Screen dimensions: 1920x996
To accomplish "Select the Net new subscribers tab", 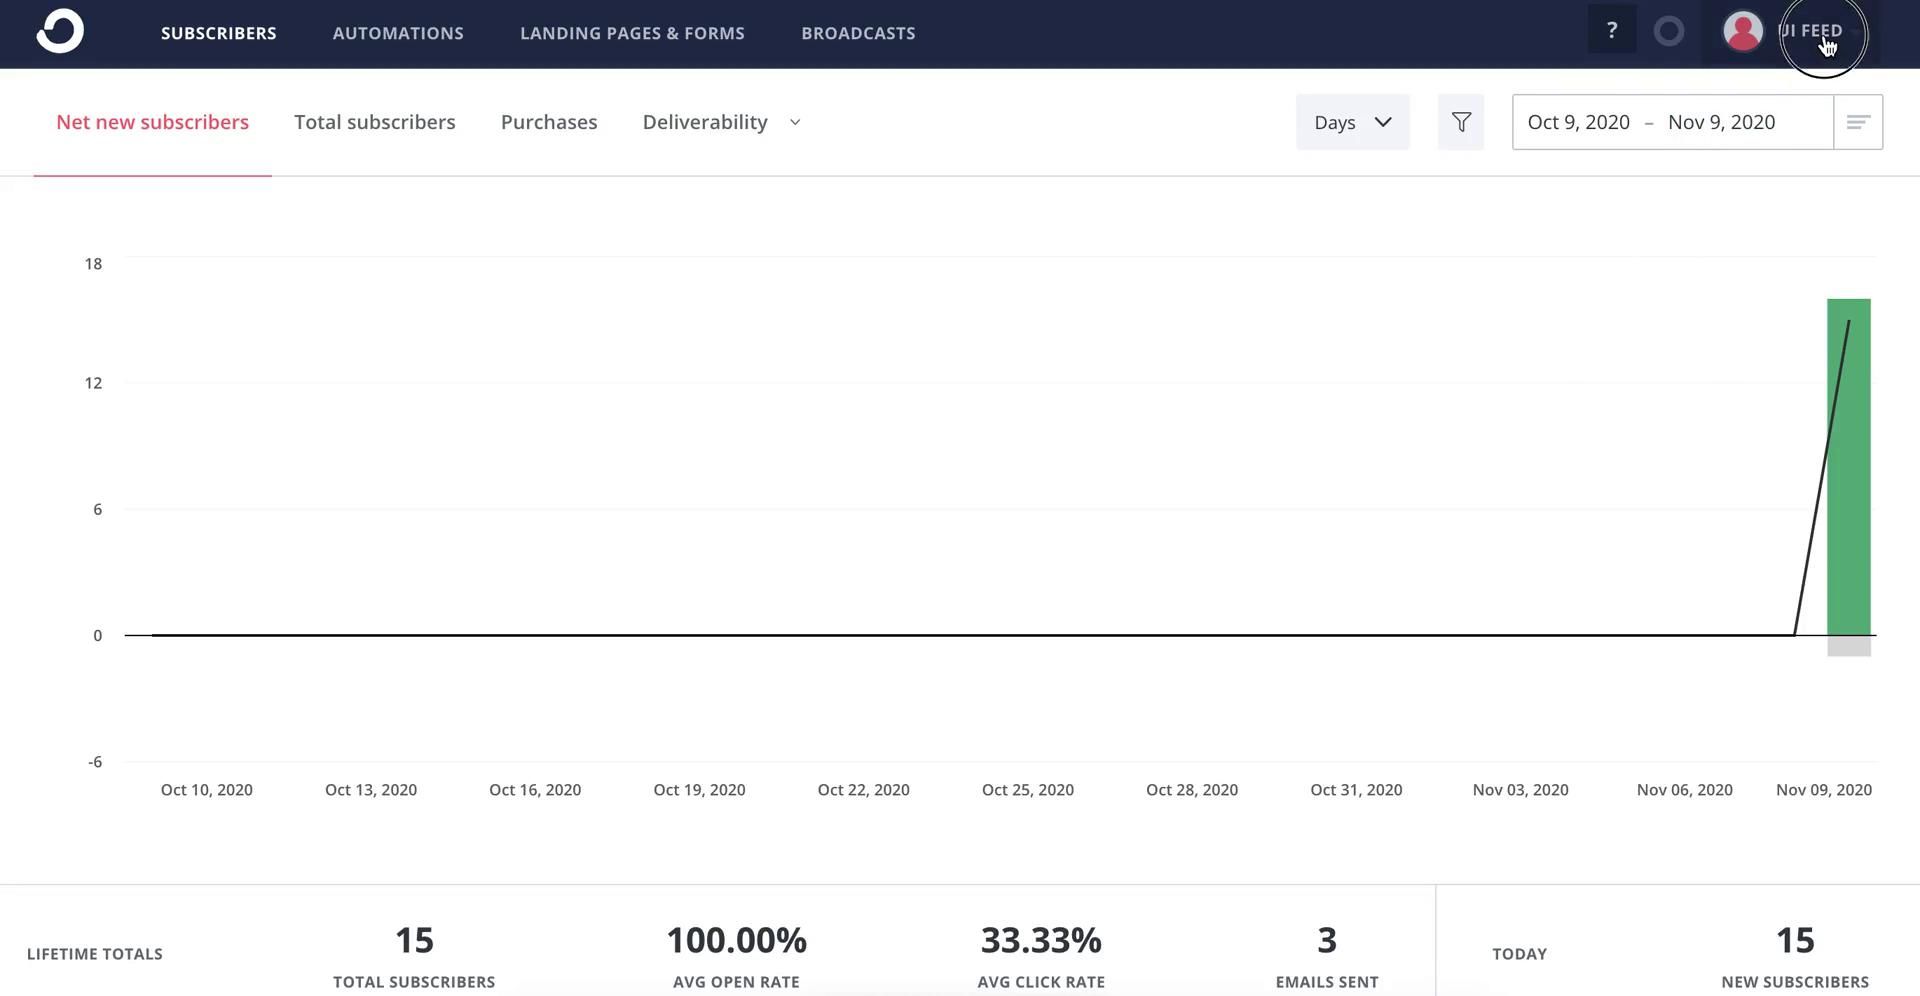I will point(152,122).
